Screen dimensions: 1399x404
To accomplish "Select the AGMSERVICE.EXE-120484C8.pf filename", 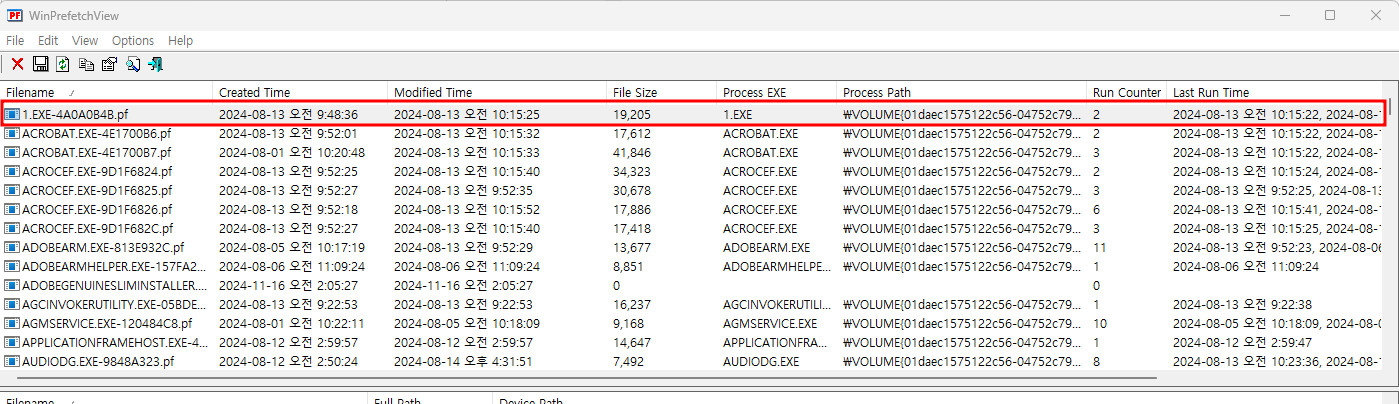I will pyautogui.click(x=107, y=323).
